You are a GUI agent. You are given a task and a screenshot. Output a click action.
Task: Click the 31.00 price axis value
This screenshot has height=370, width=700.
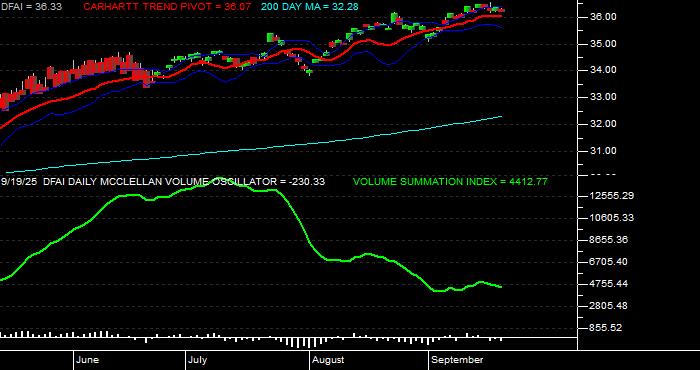click(604, 151)
